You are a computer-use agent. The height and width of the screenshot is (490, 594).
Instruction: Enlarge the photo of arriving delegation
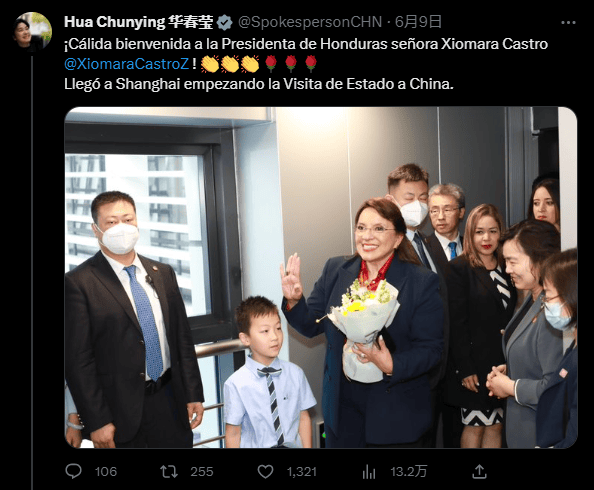[x=321, y=277]
